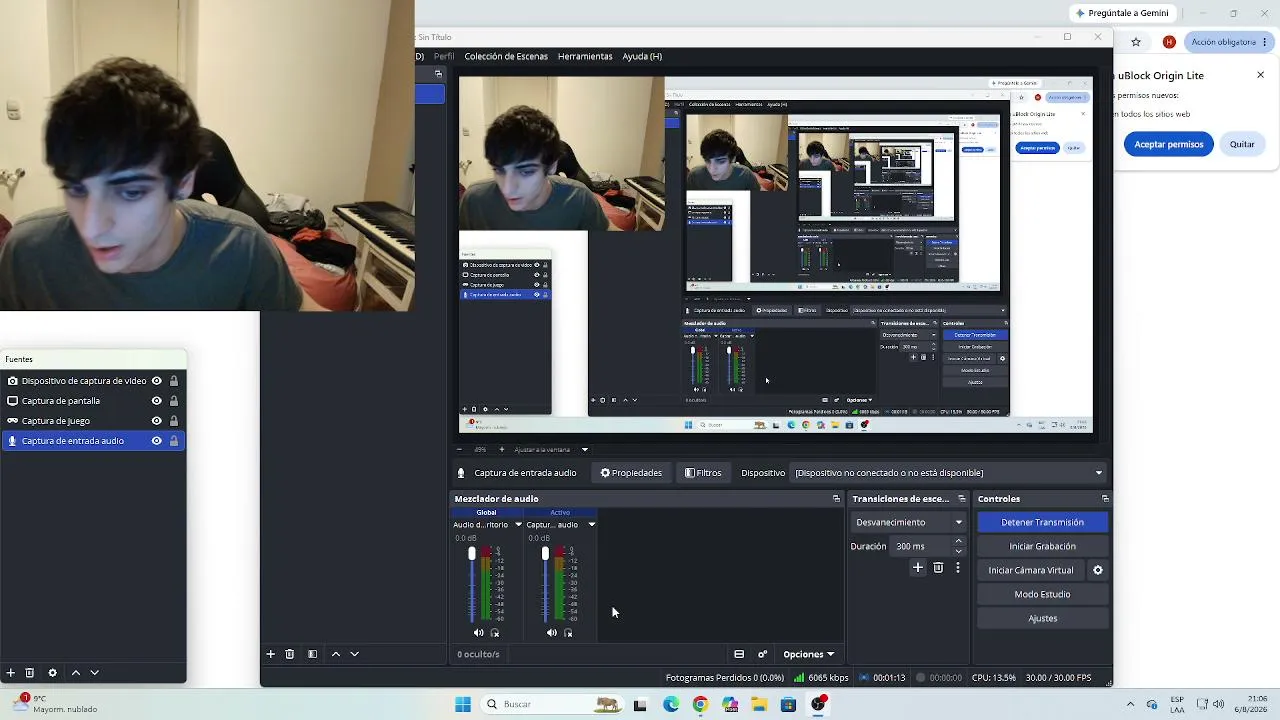Lock Dispositivo de captura de video source
The image size is (1280, 720).
click(174, 381)
